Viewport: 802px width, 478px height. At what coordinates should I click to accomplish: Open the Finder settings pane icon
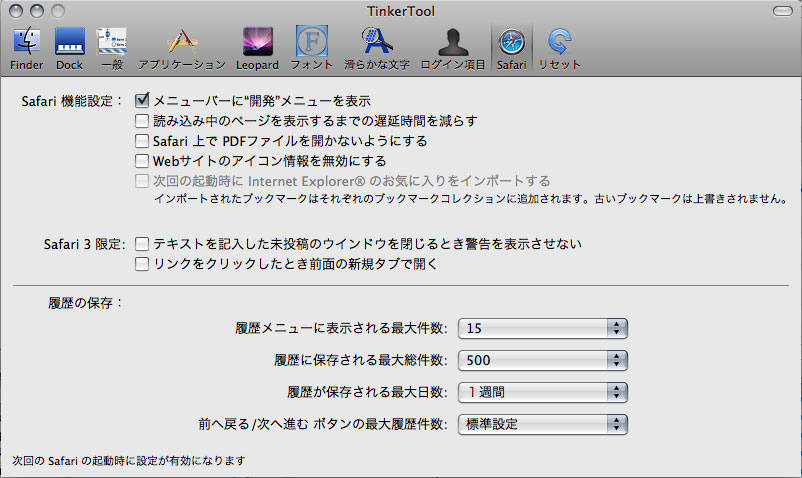[x=27, y=41]
